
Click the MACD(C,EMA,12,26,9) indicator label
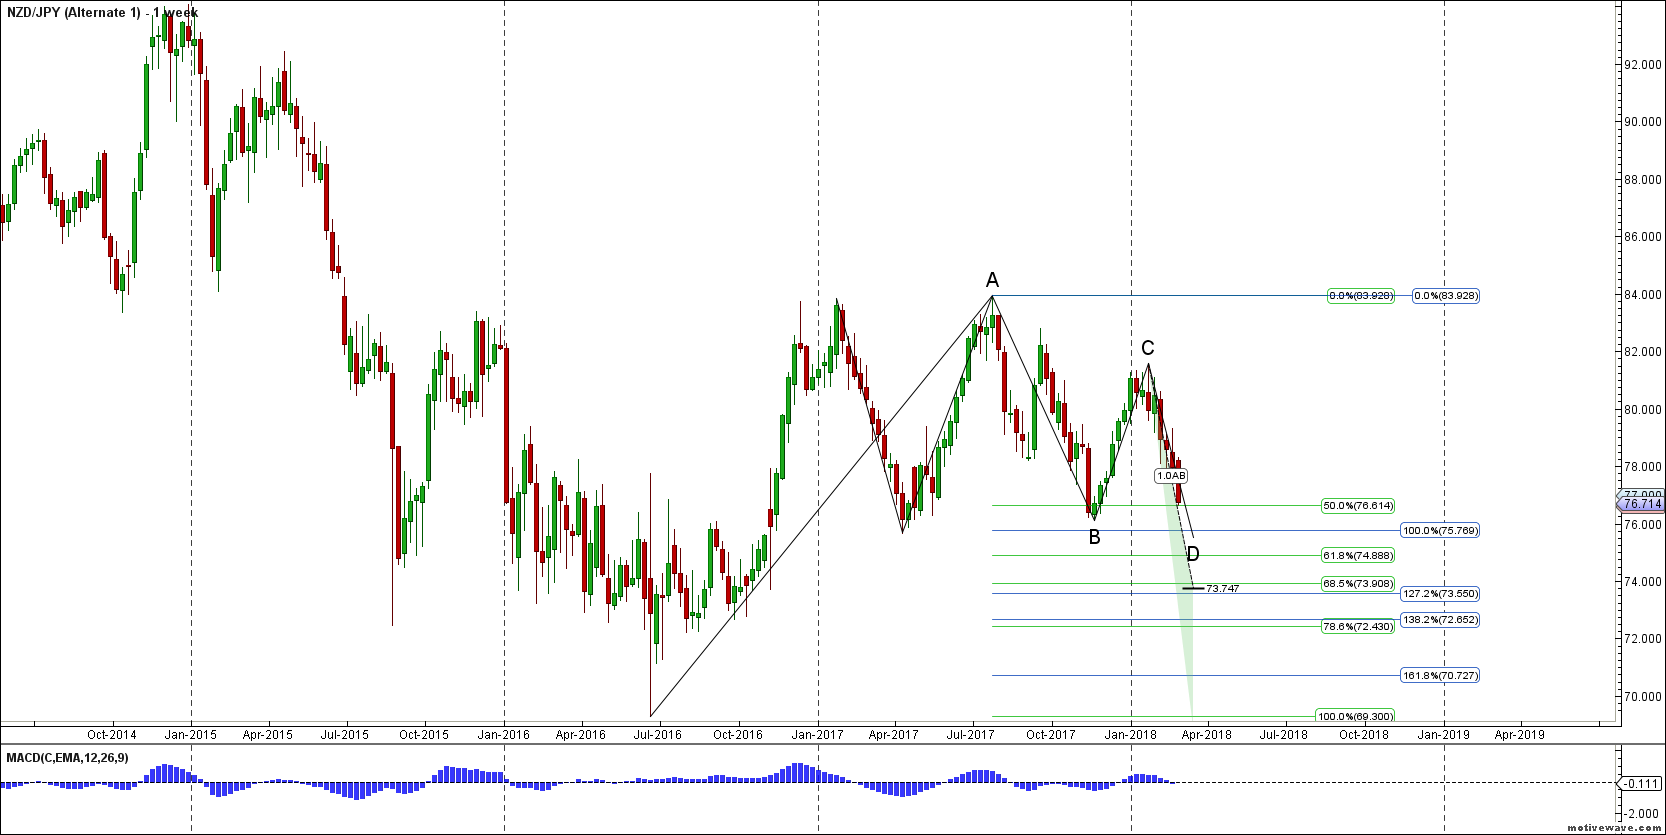[67, 758]
